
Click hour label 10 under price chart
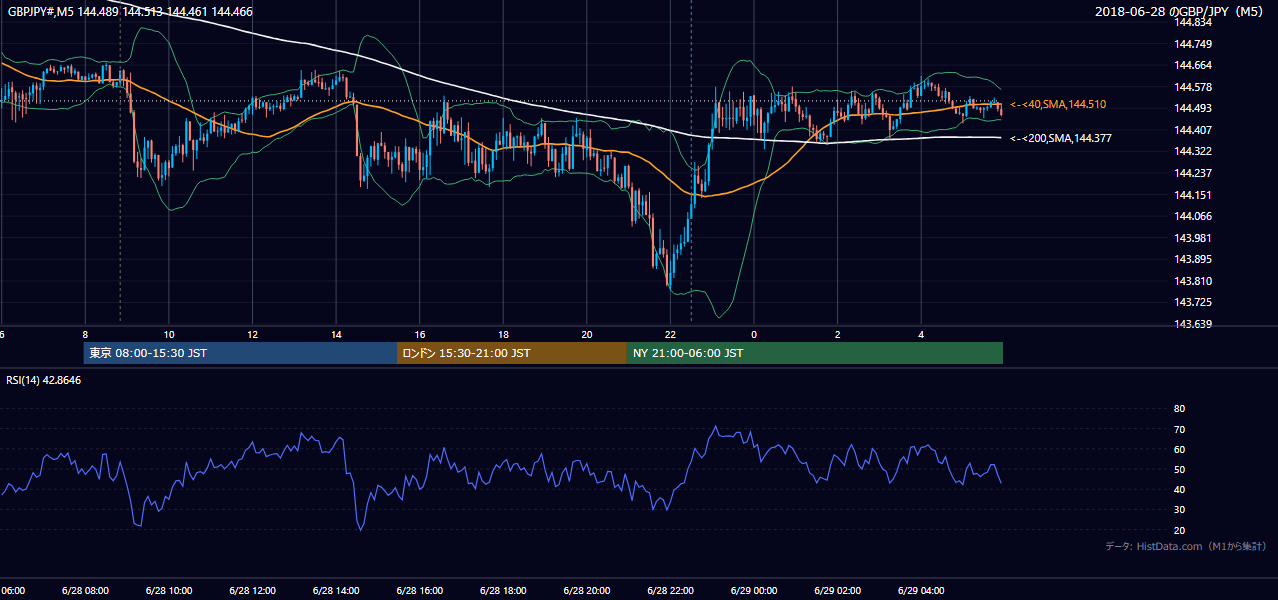[x=169, y=335]
